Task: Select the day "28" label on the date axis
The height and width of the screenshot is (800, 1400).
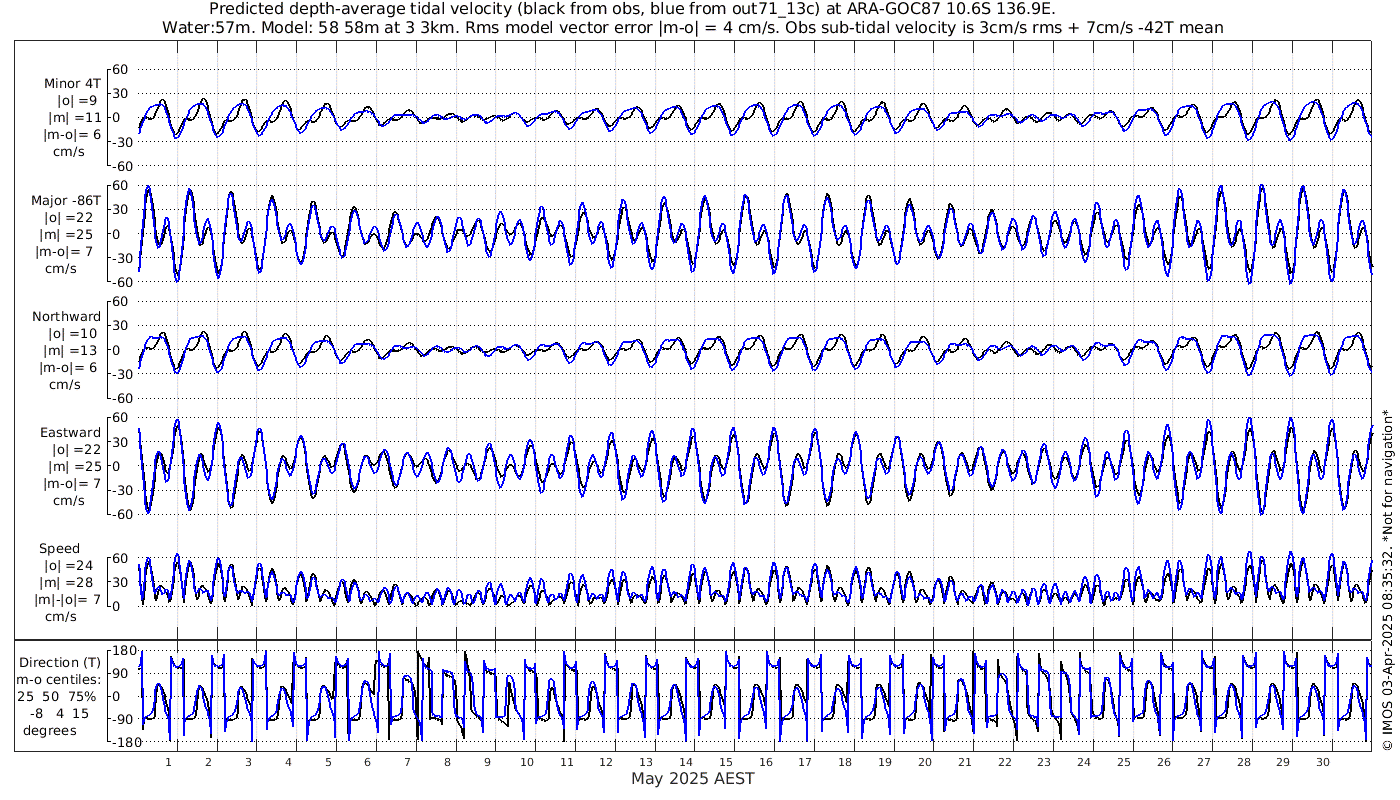Action: pyautogui.click(x=1243, y=762)
